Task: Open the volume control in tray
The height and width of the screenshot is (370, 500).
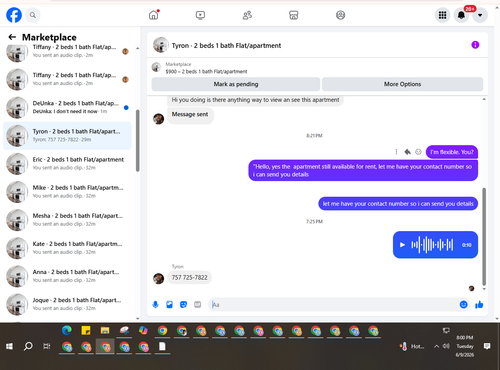Action: pos(446,346)
